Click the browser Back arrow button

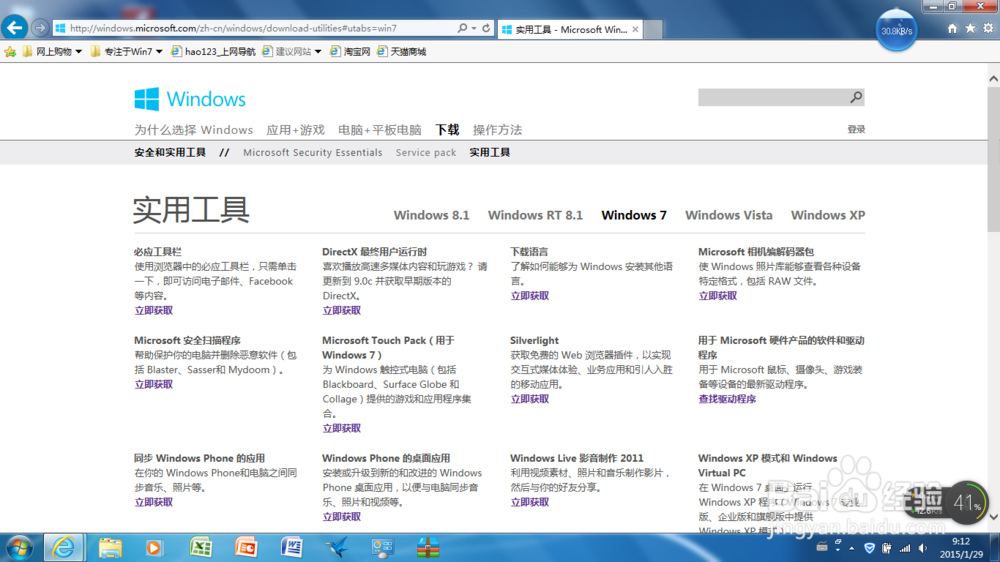(15, 27)
